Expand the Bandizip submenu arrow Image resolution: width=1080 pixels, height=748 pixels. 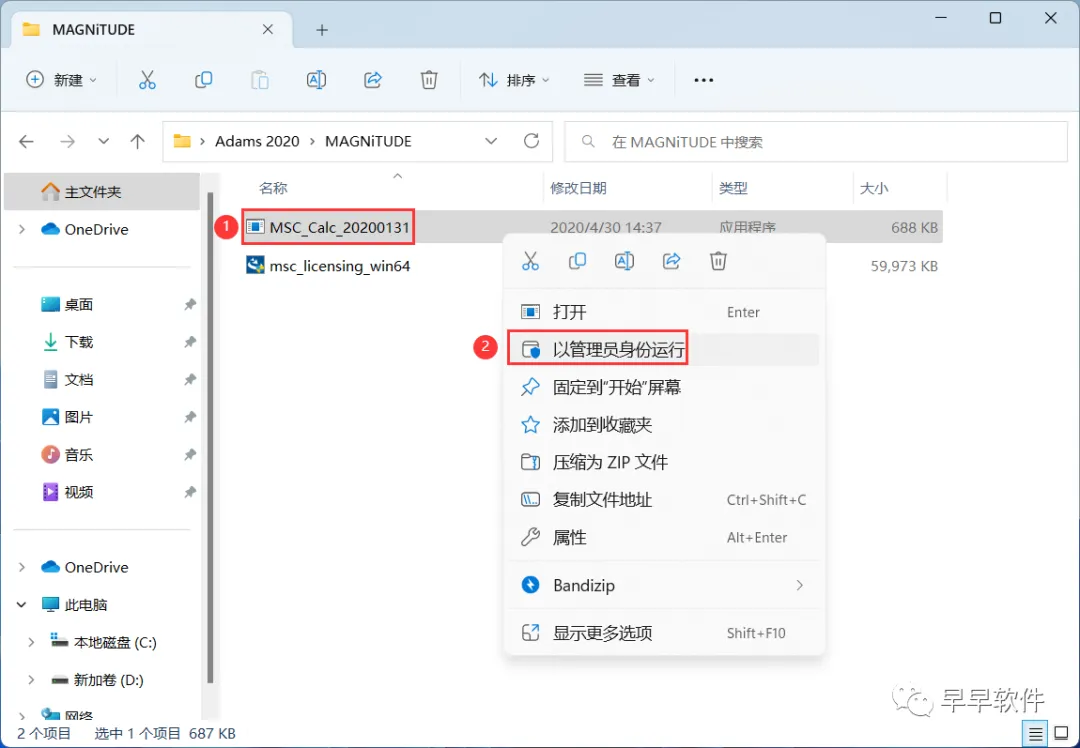800,585
